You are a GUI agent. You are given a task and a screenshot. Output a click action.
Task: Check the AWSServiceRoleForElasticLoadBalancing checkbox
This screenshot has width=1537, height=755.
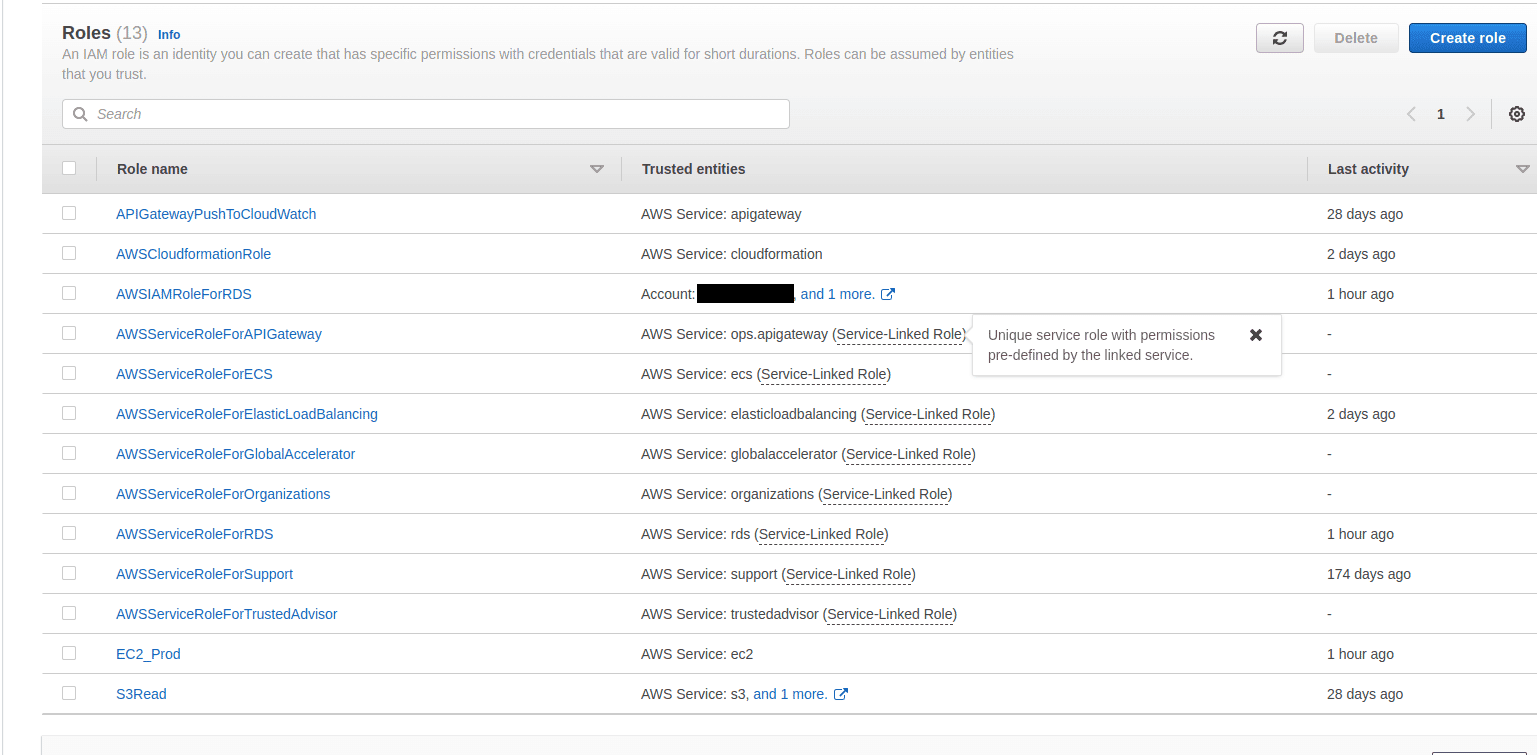69,413
